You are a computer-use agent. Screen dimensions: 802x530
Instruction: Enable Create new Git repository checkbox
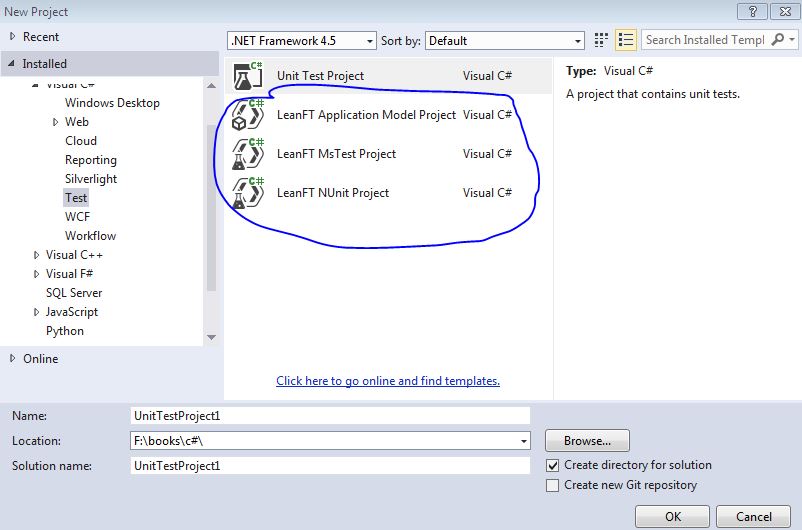[x=552, y=485]
